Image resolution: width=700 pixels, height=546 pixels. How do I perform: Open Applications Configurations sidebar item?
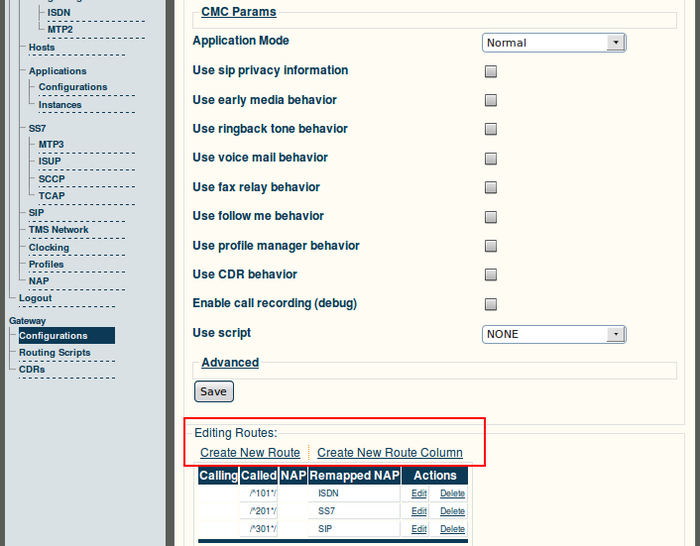(73, 87)
